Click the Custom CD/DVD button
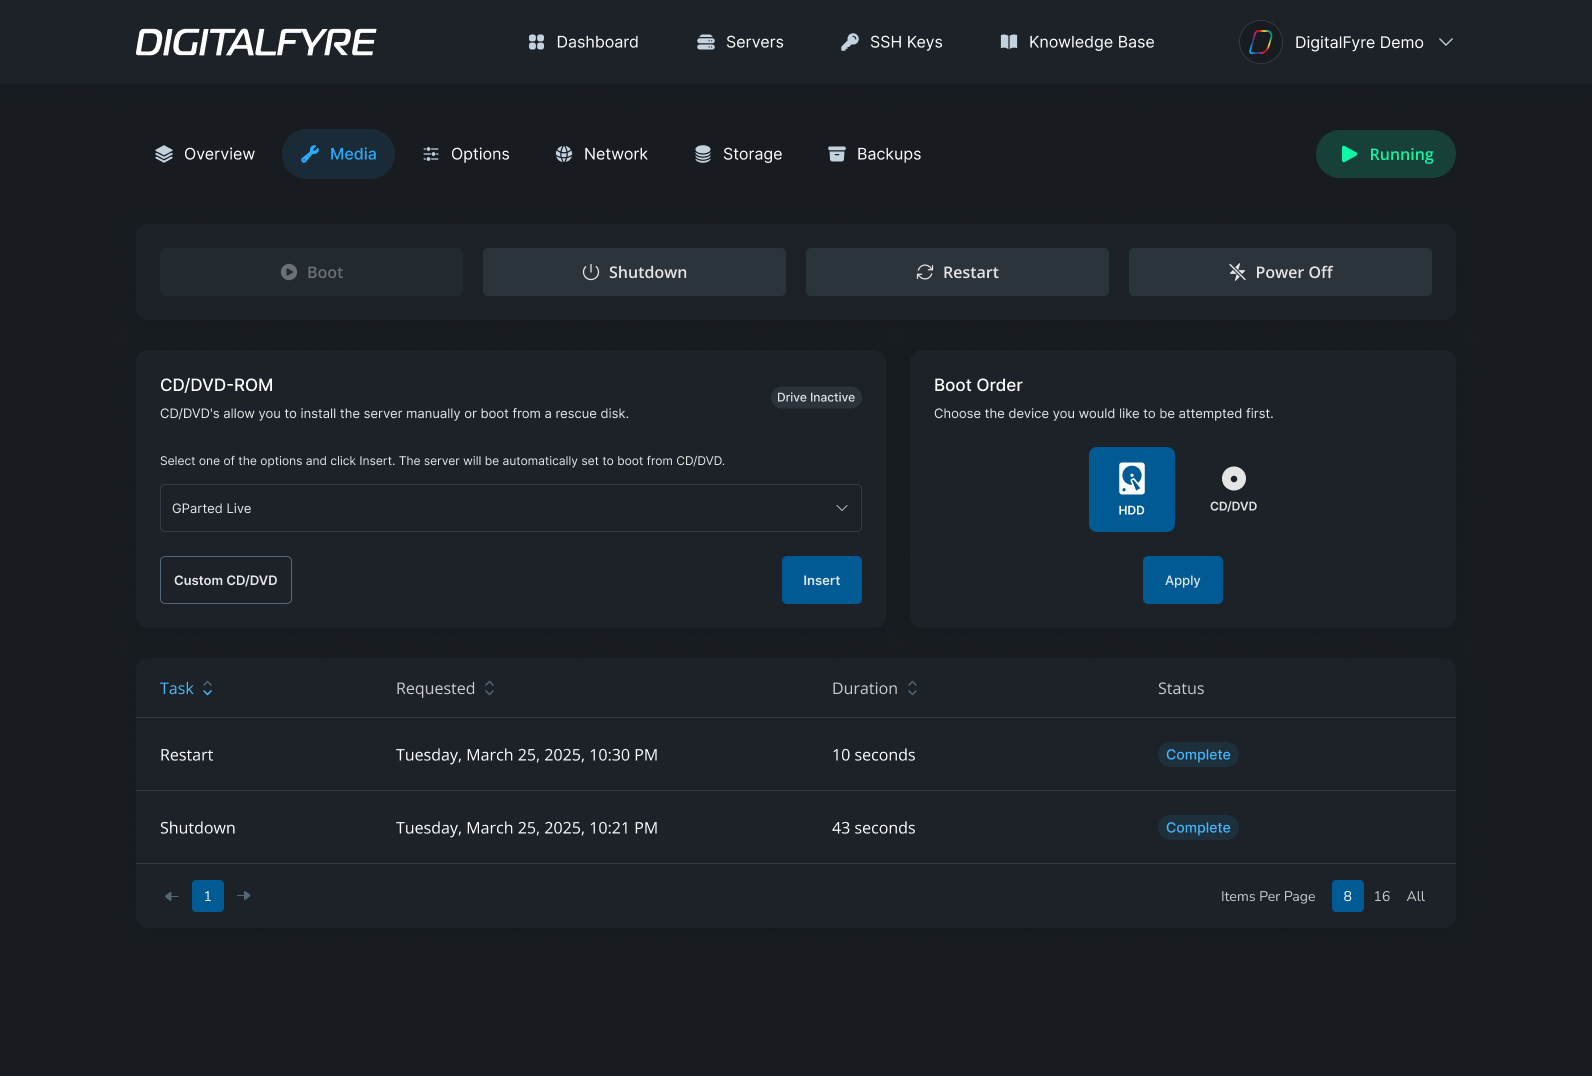Viewport: 1592px width, 1076px height. [226, 580]
